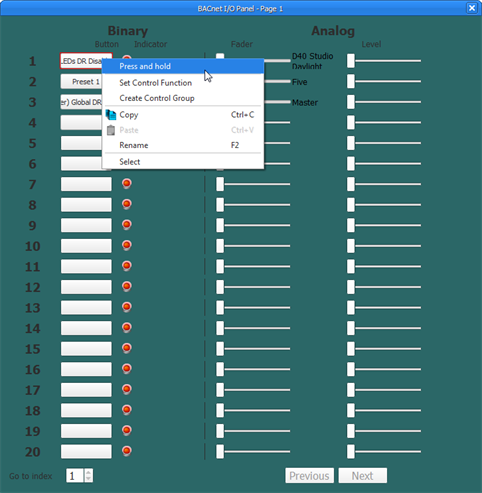Viewport: 482px width, 493px height.
Task: Click the Next page button
Action: [x=363, y=476]
